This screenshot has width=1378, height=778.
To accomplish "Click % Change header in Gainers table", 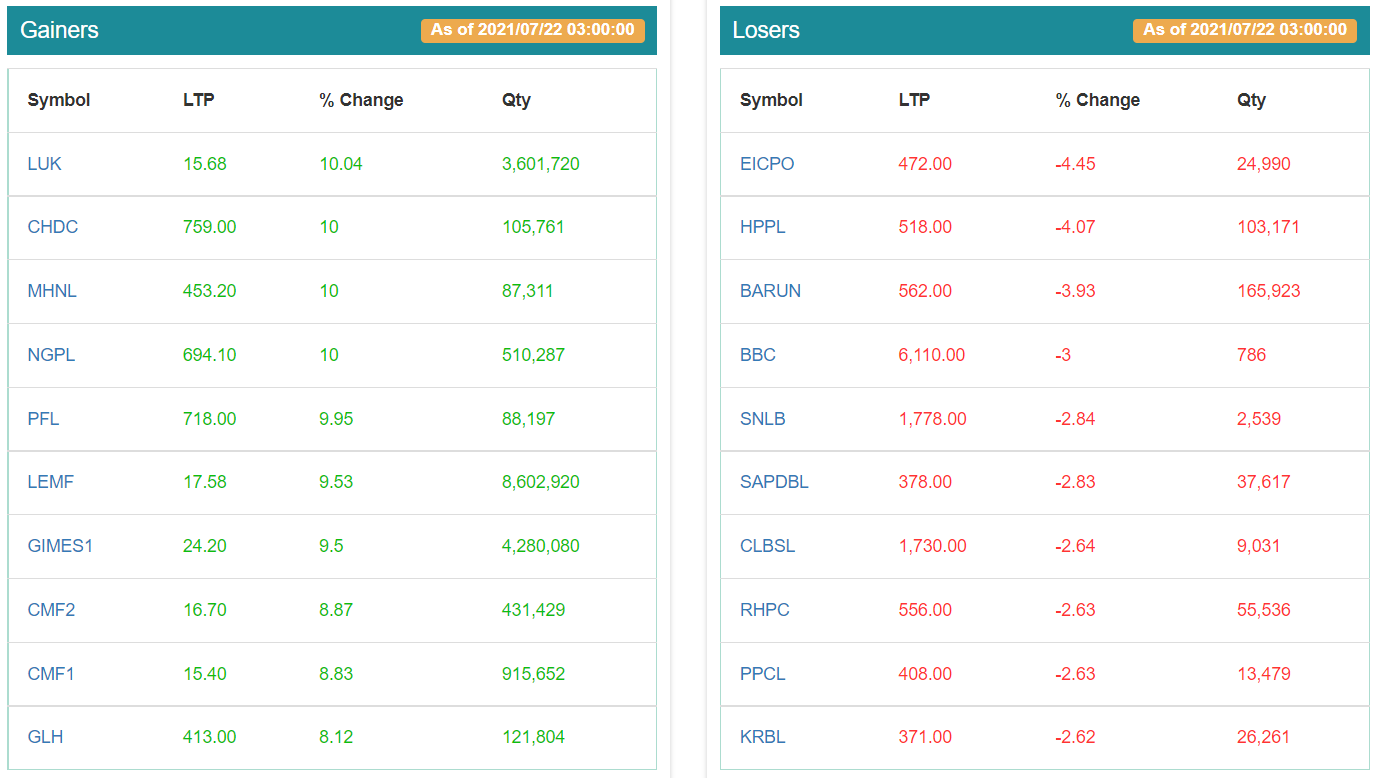I will [361, 100].
